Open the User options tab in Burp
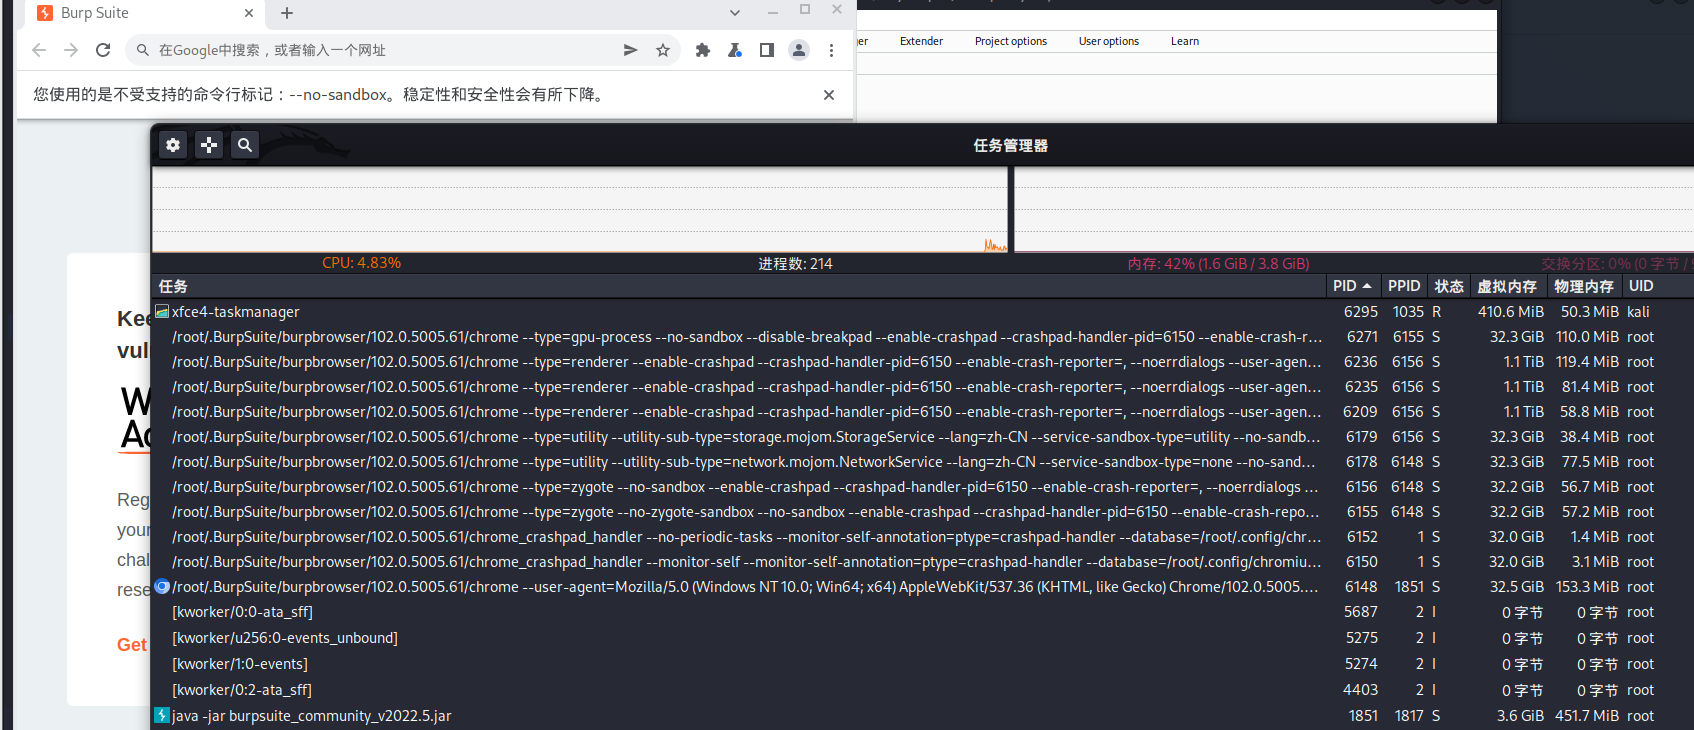Screen dimensions: 1694x730 [1109, 41]
